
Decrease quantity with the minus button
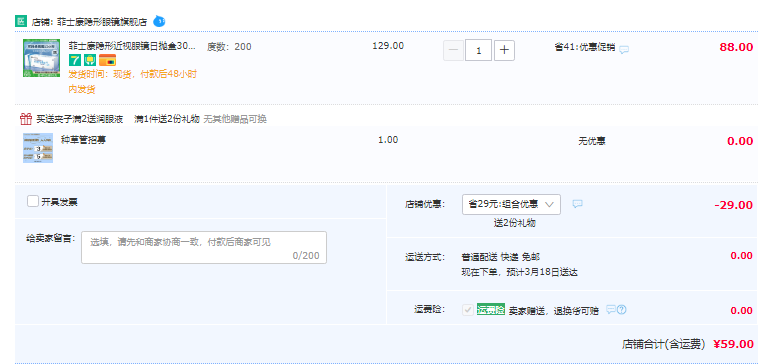(x=453, y=50)
